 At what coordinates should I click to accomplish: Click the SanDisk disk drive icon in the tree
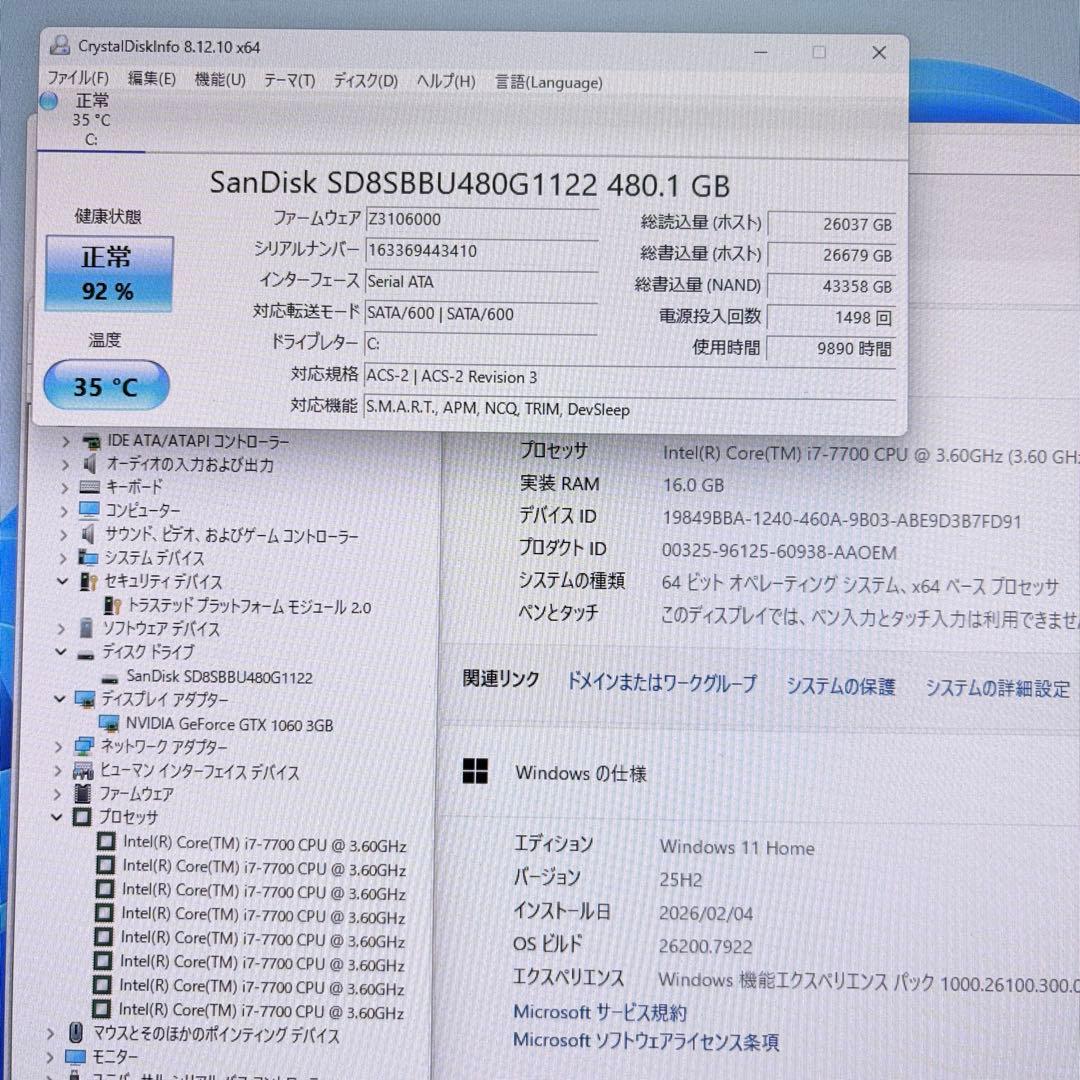point(110,679)
